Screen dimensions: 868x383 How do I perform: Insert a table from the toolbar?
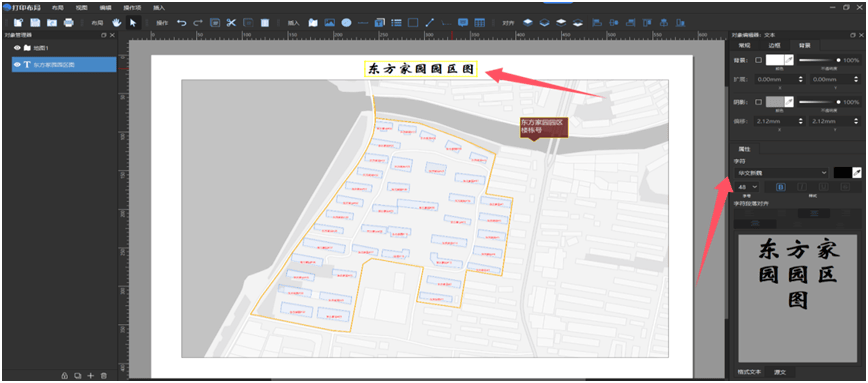click(x=480, y=23)
